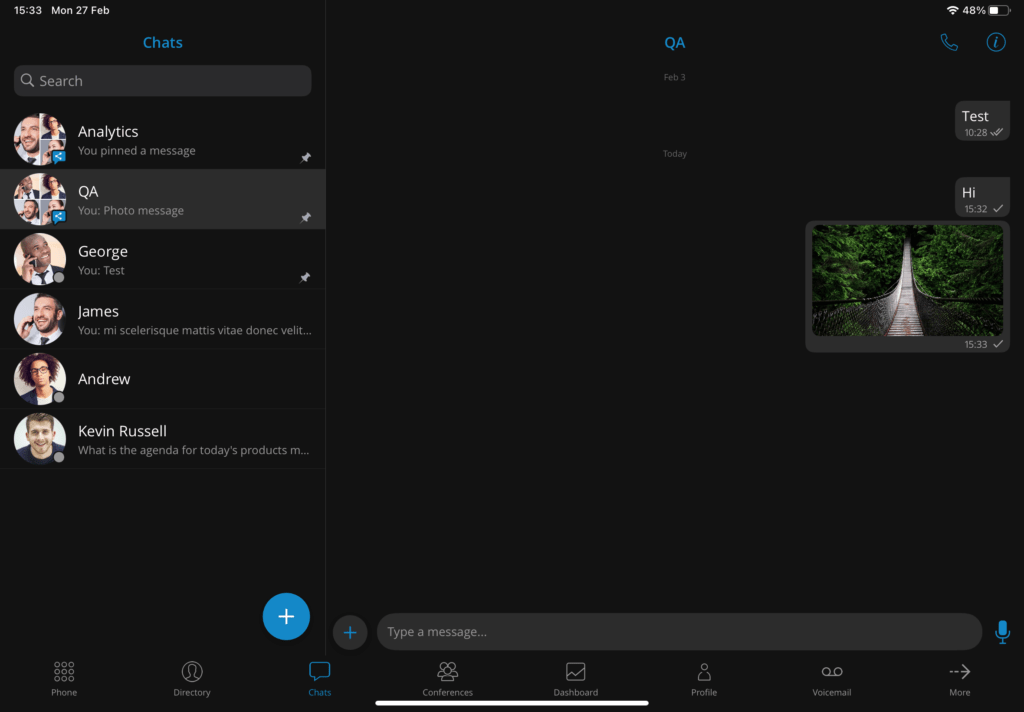The image size is (1024, 712).
Task: Open the James conversation
Action: [163, 319]
